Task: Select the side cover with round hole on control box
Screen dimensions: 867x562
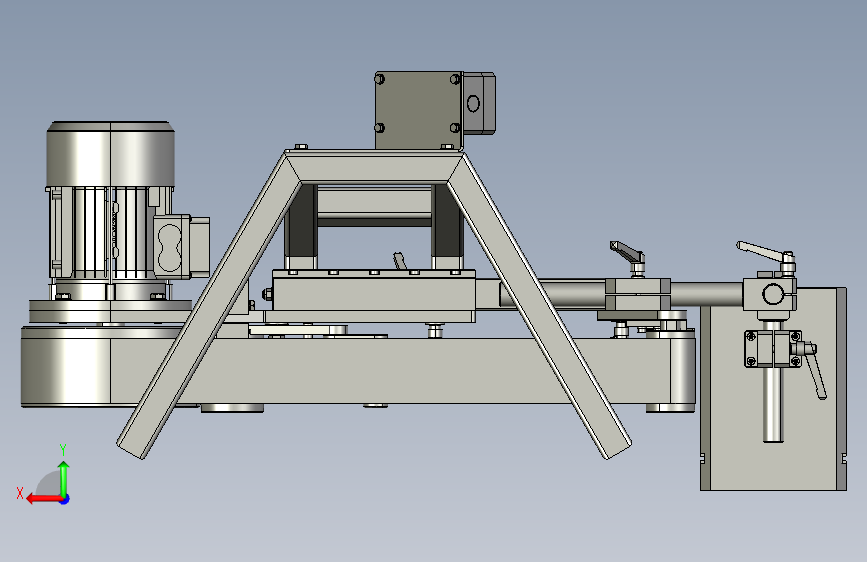Action: coord(478,103)
